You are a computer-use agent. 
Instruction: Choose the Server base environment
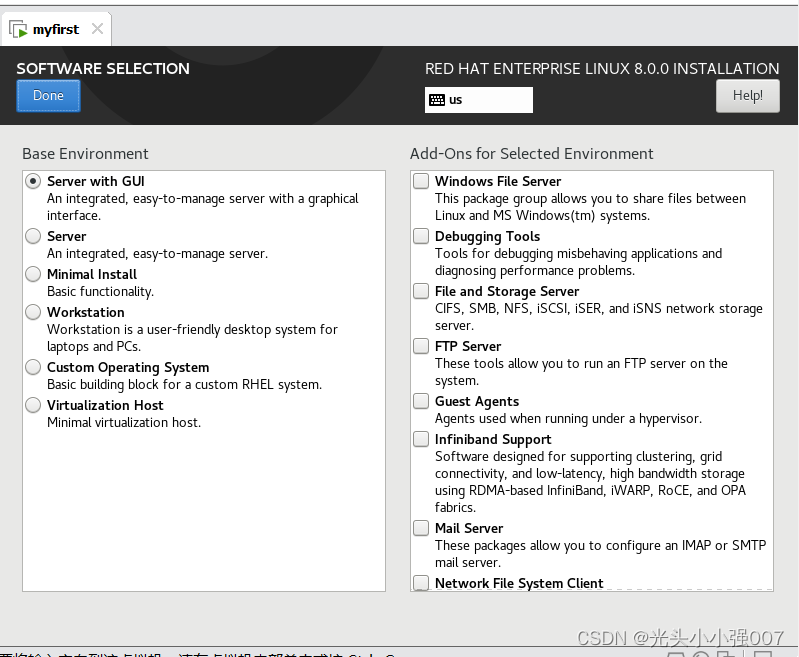coord(33,236)
